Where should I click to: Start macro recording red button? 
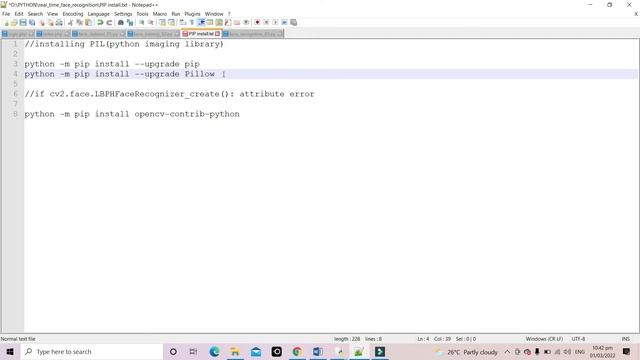pyautogui.click(x=257, y=22)
